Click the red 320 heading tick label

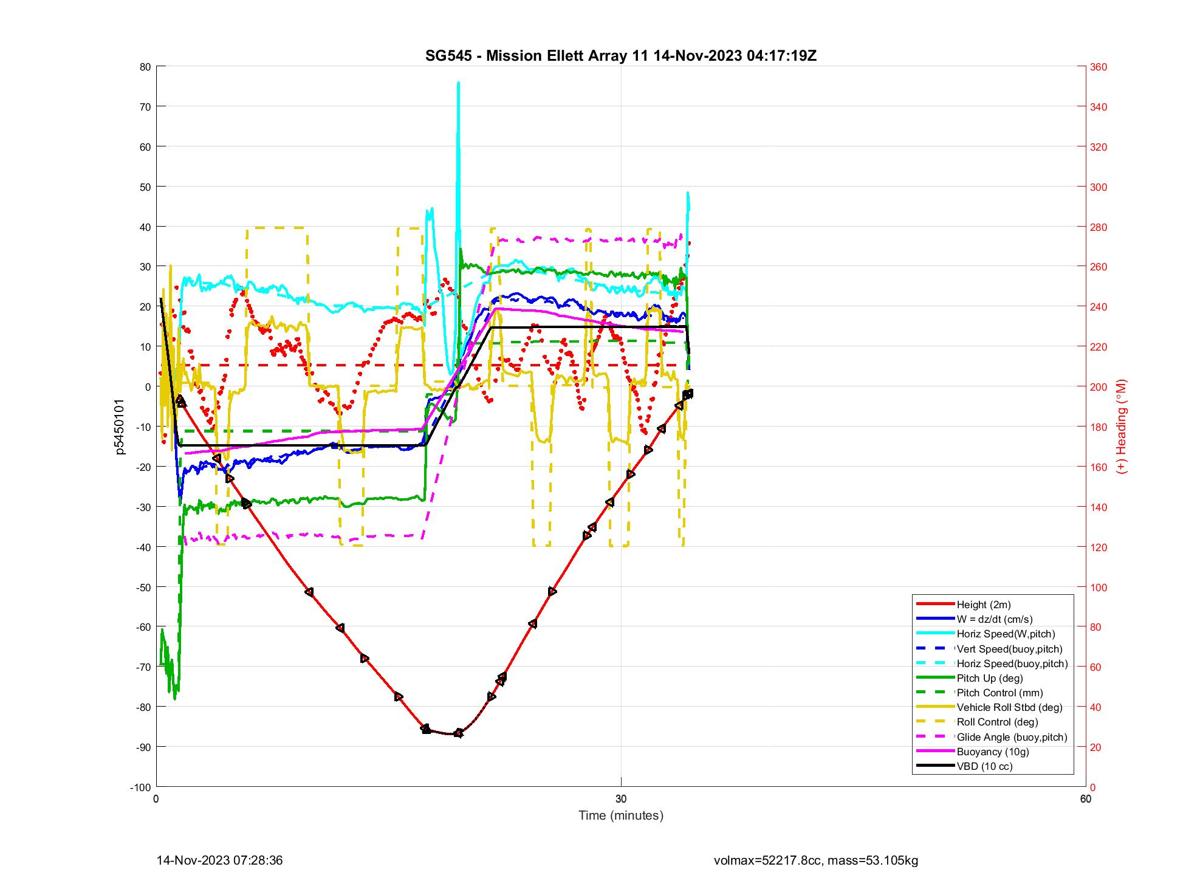(1100, 147)
